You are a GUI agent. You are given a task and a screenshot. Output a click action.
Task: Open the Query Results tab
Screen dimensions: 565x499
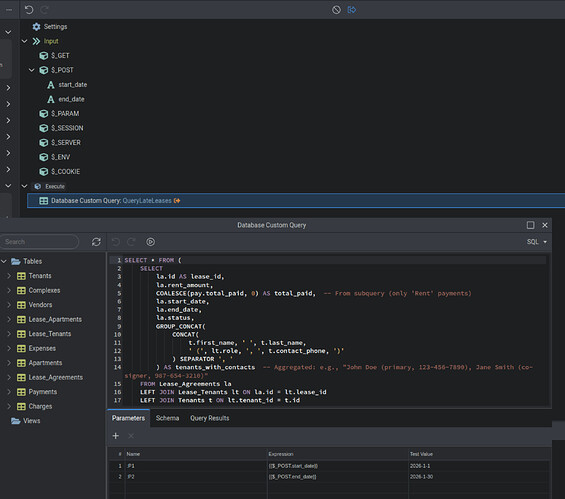[210, 418]
